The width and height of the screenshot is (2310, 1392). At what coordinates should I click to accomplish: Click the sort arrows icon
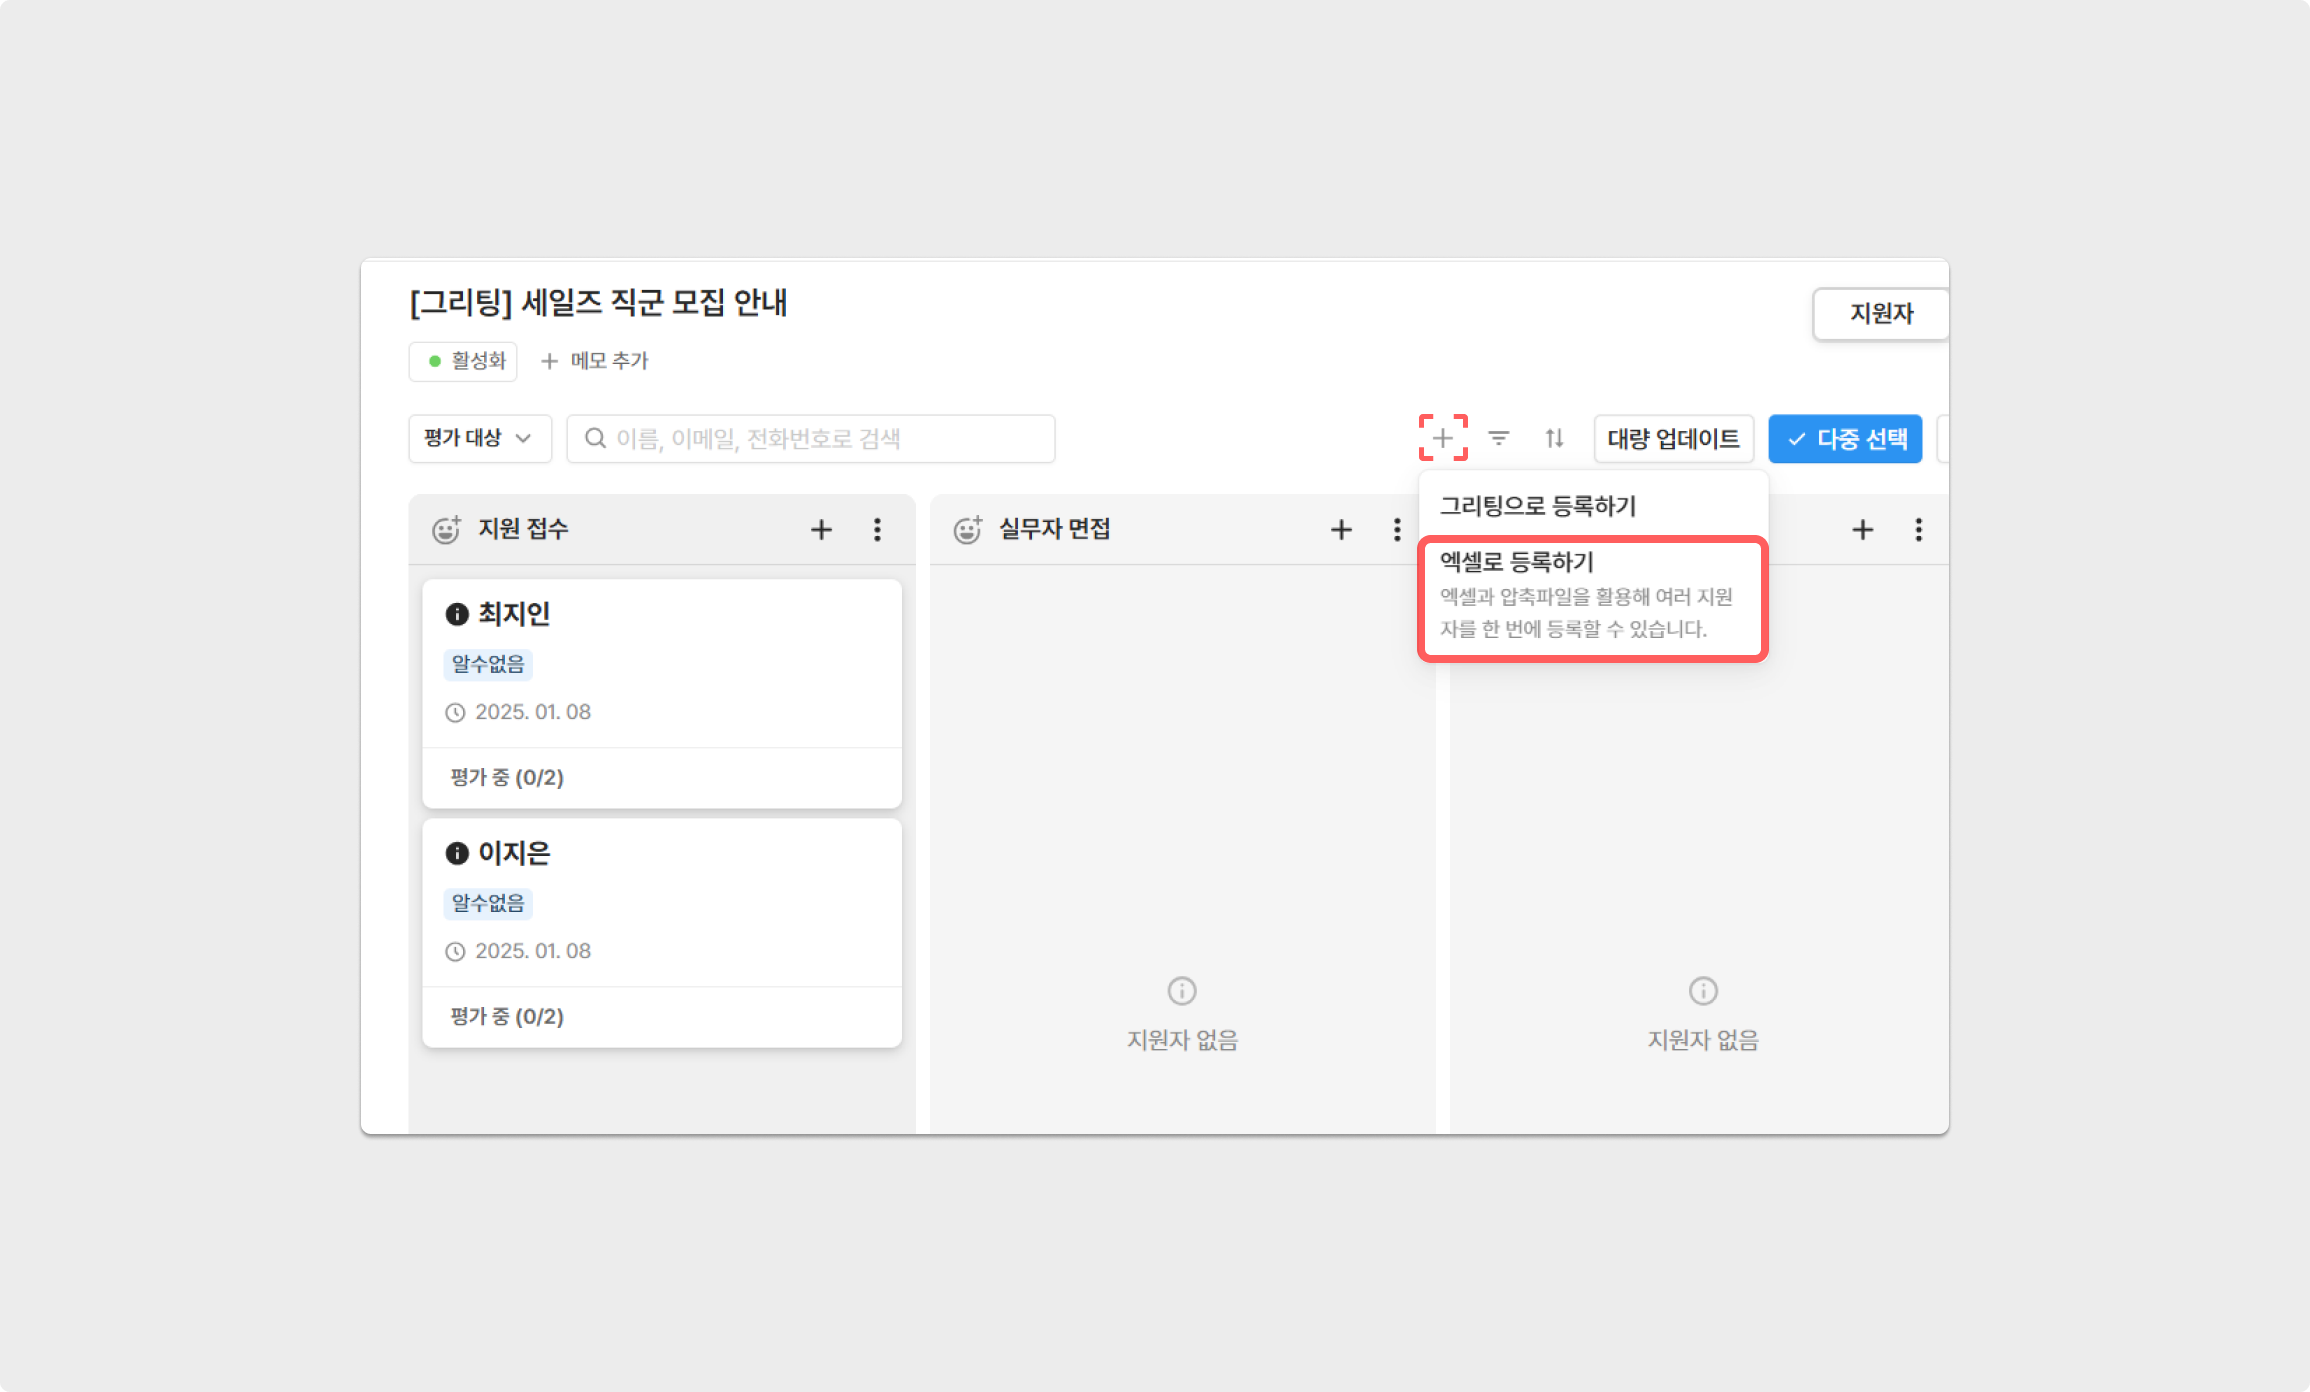1554,438
